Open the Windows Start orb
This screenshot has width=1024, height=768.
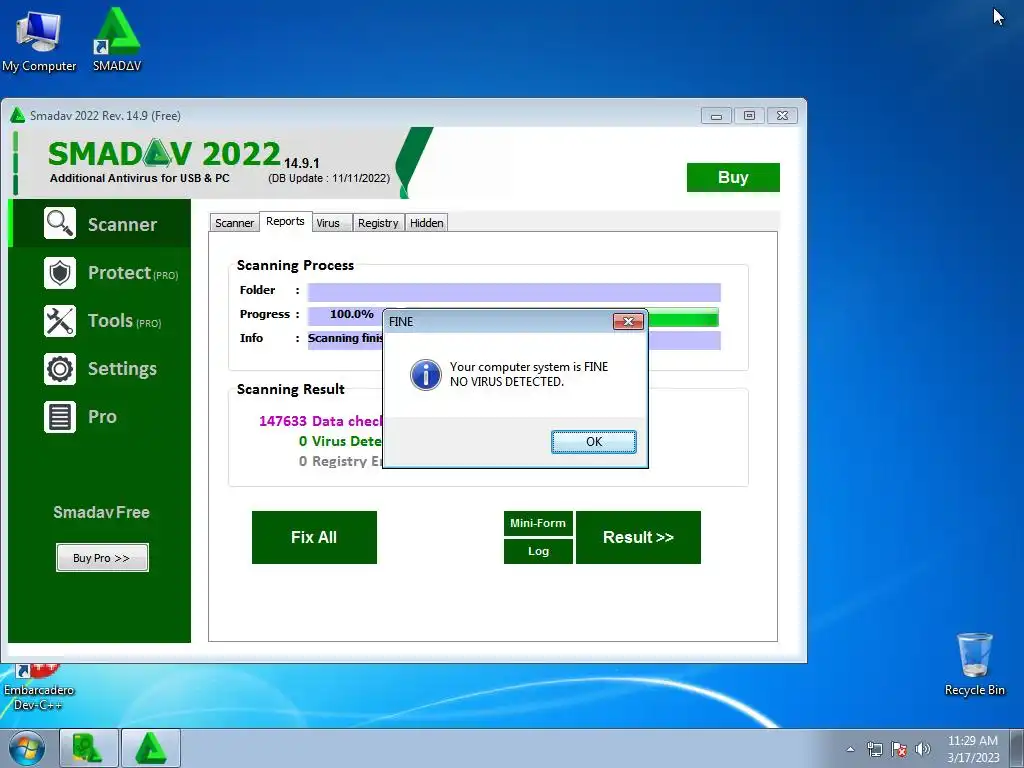tap(27, 748)
